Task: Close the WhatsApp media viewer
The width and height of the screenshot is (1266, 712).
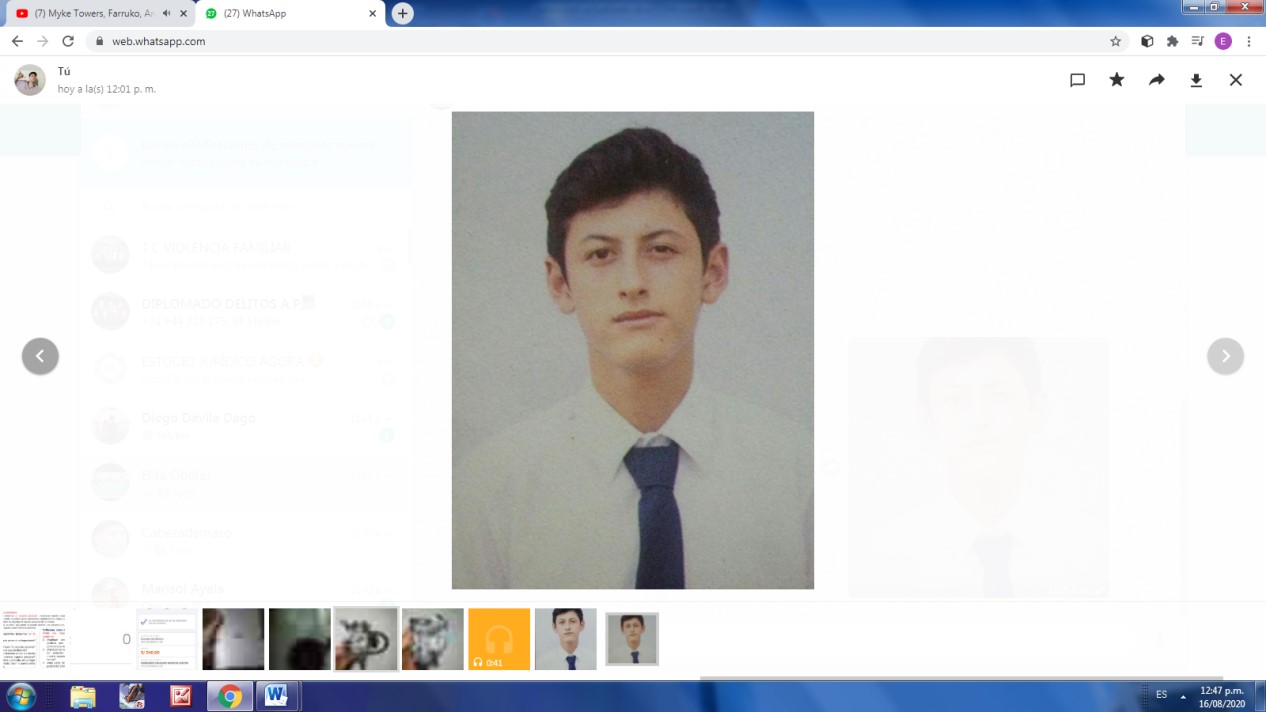Action: coord(1236,80)
